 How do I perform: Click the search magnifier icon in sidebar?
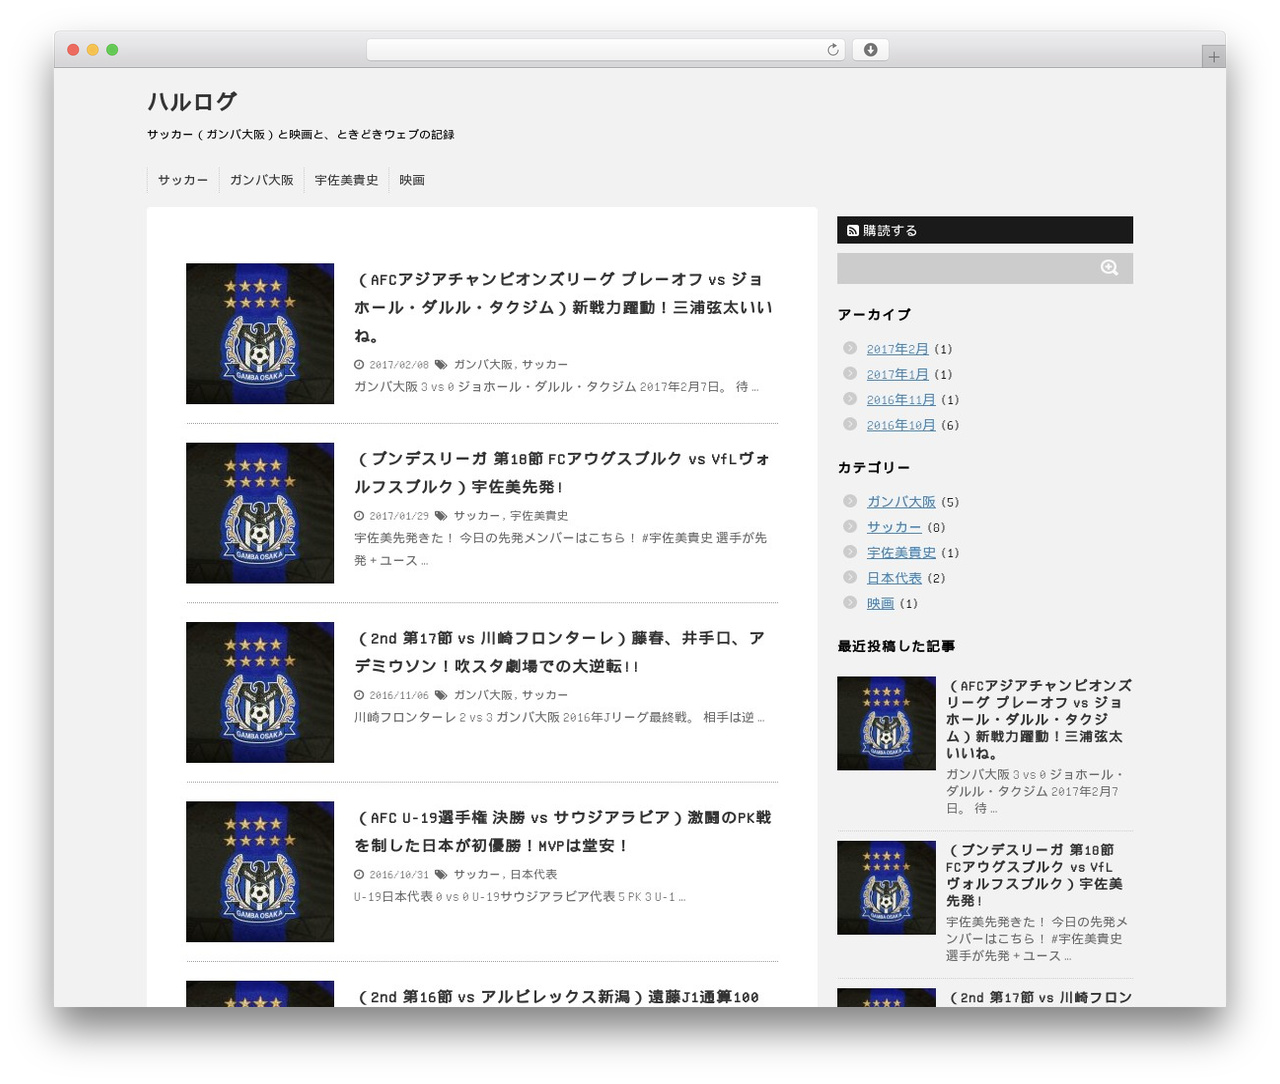[x=1109, y=268]
